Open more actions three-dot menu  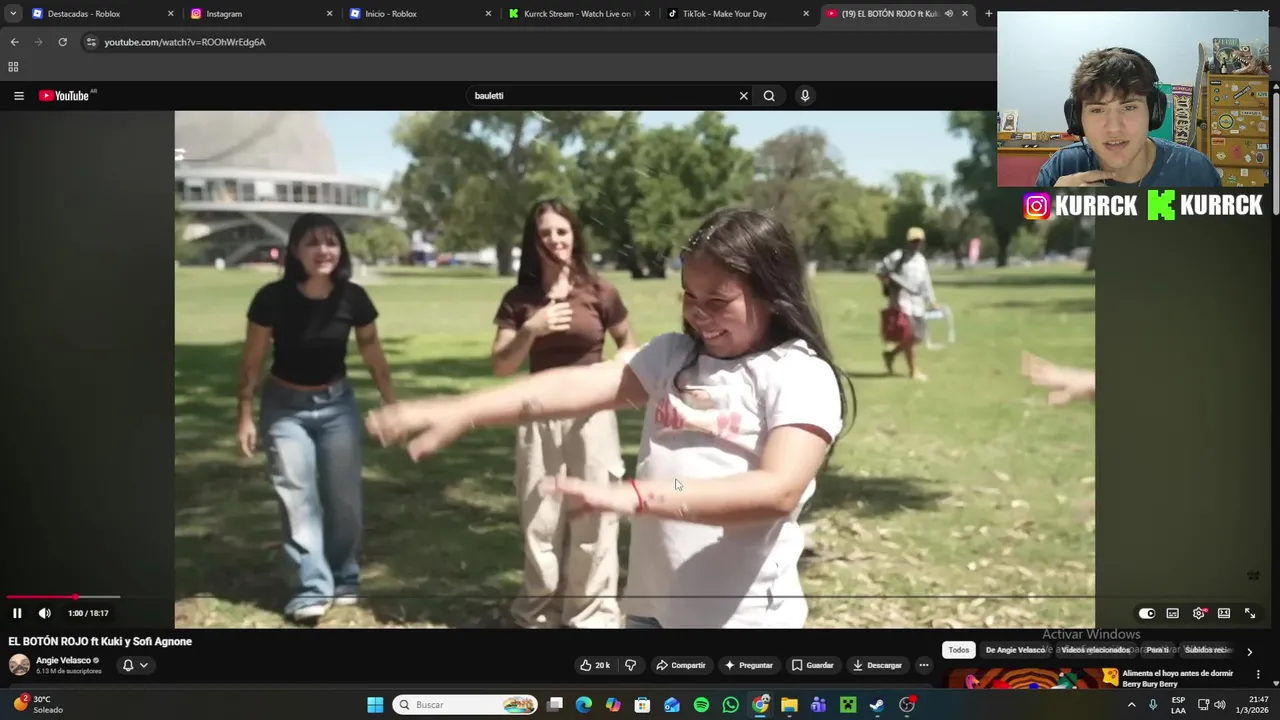pos(924,665)
